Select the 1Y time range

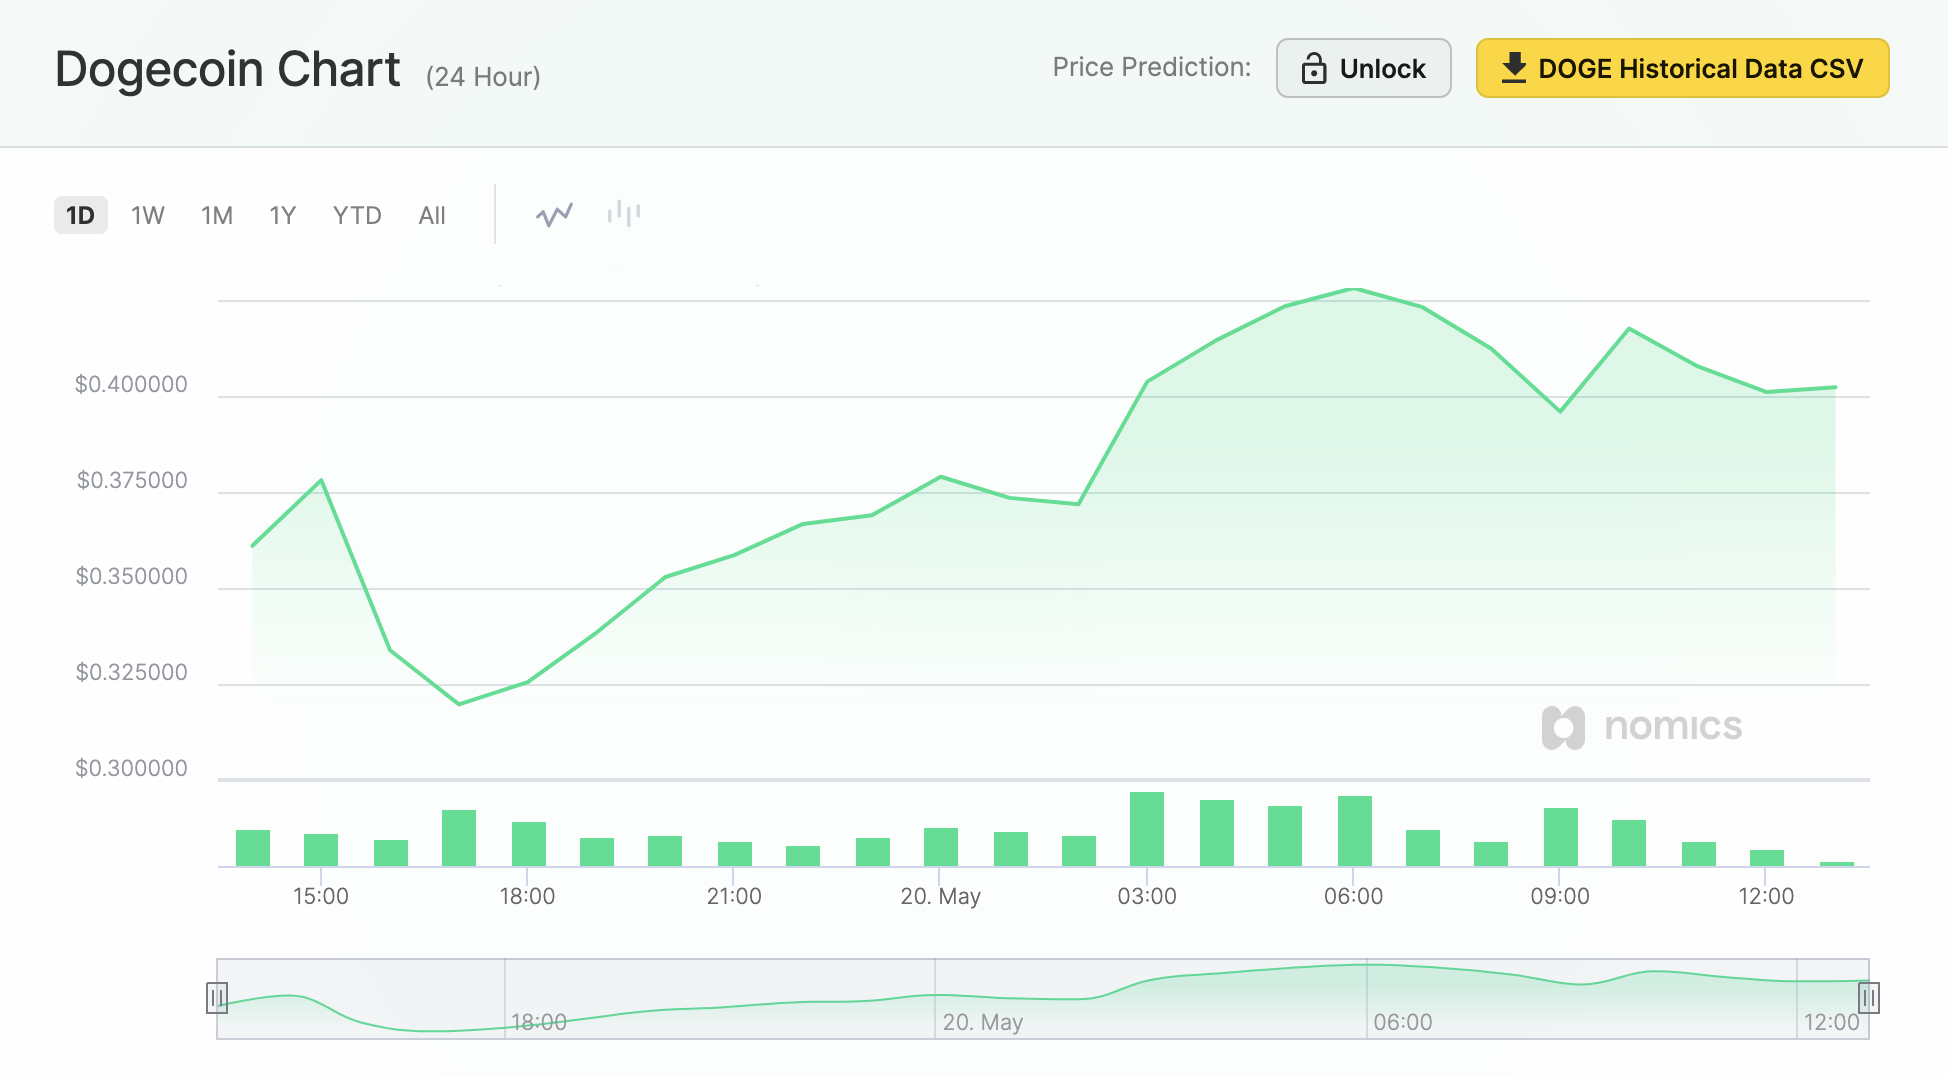(x=283, y=215)
